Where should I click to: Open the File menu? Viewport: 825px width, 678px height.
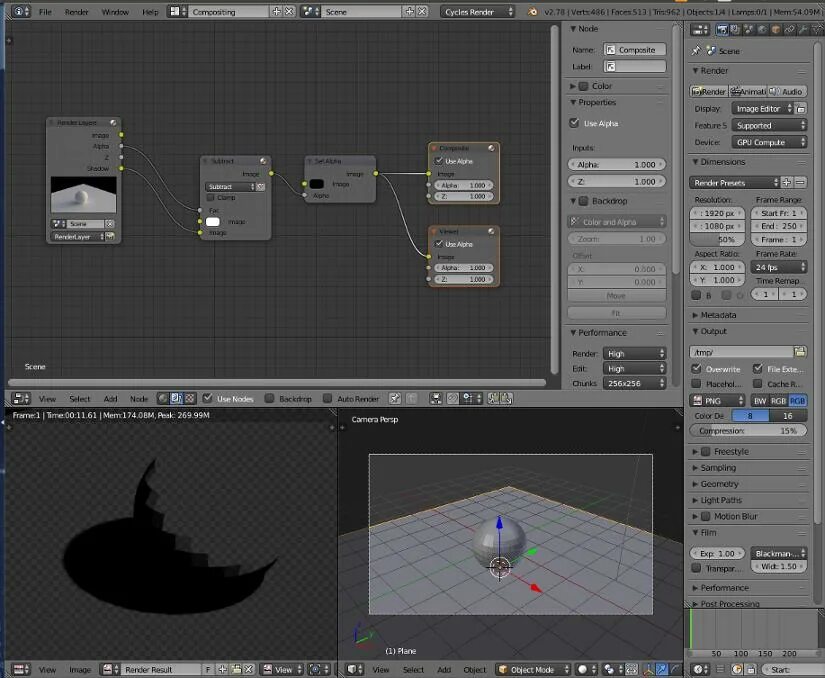(45, 12)
